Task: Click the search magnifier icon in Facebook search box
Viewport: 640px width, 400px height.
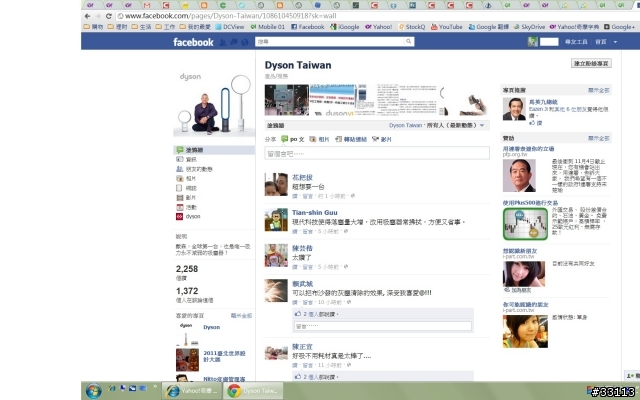Action: point(408,41)
